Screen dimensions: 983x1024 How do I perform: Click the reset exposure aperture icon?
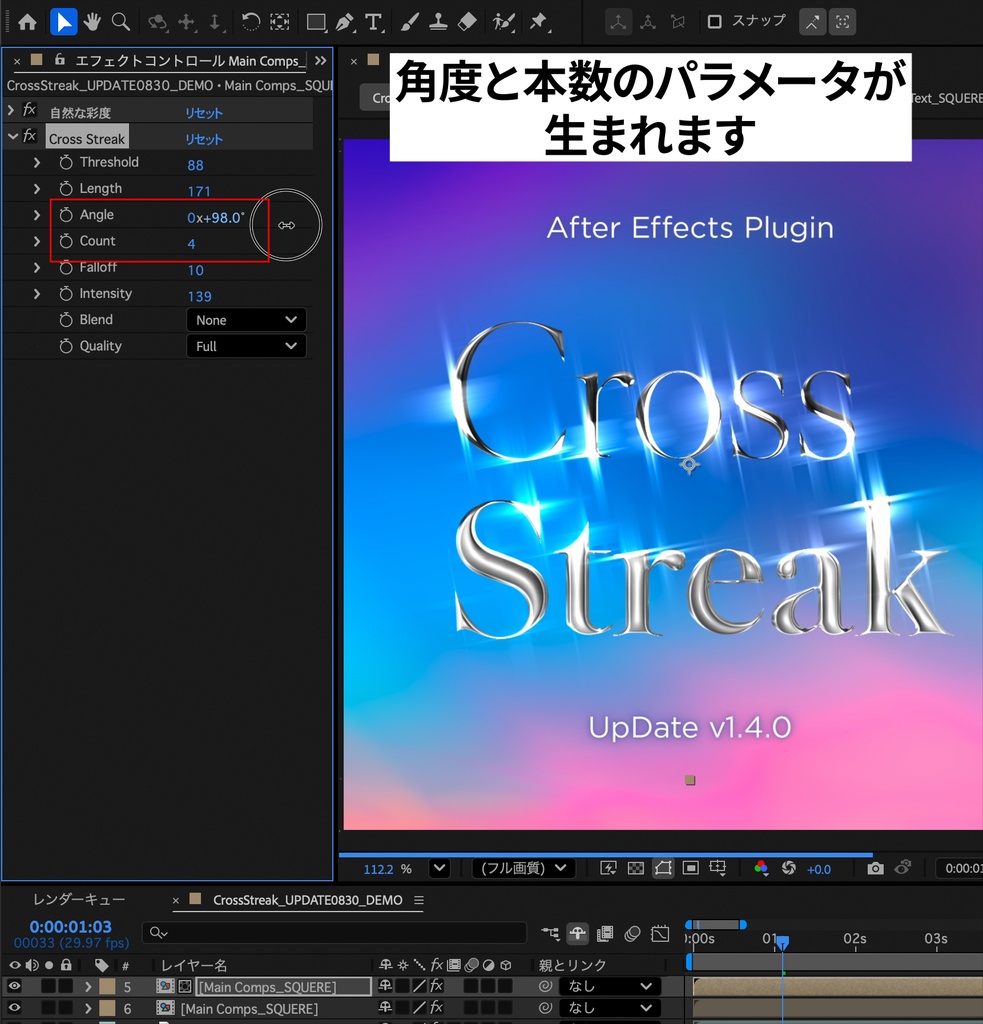[x=788, y=868]
